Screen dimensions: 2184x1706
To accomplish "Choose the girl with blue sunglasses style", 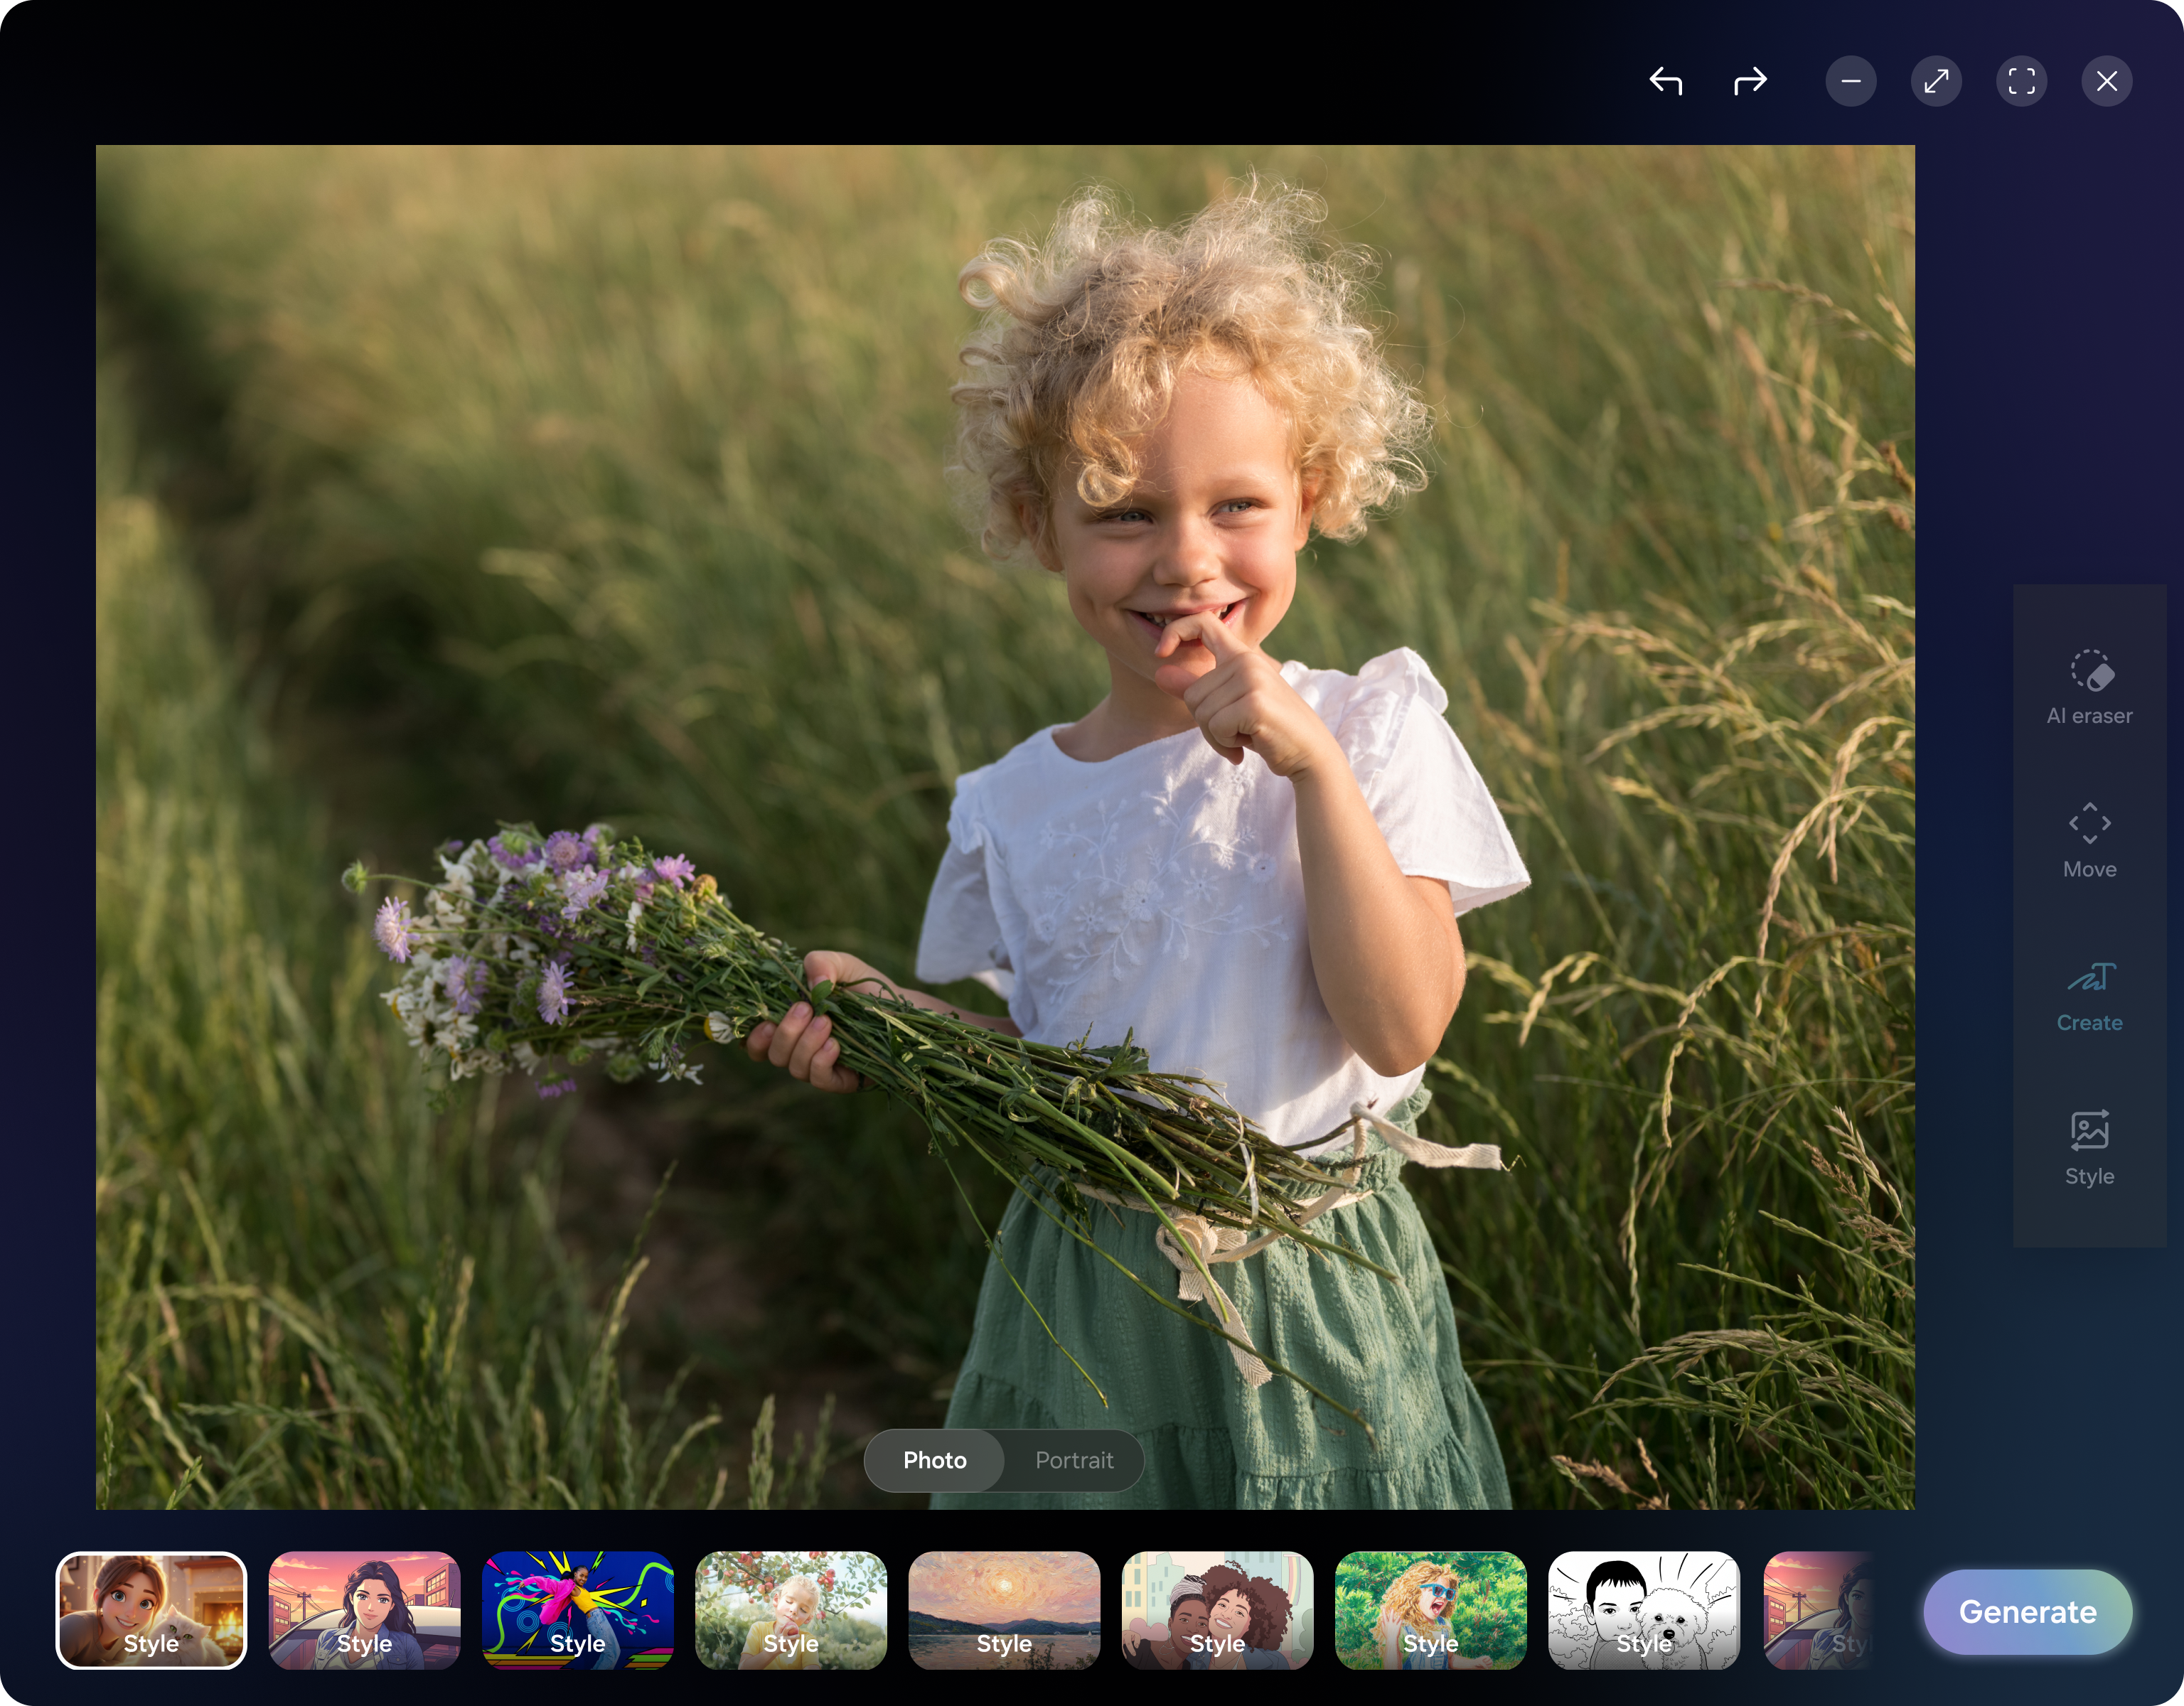I will pyautogui.click(x=1430, y=1610).
